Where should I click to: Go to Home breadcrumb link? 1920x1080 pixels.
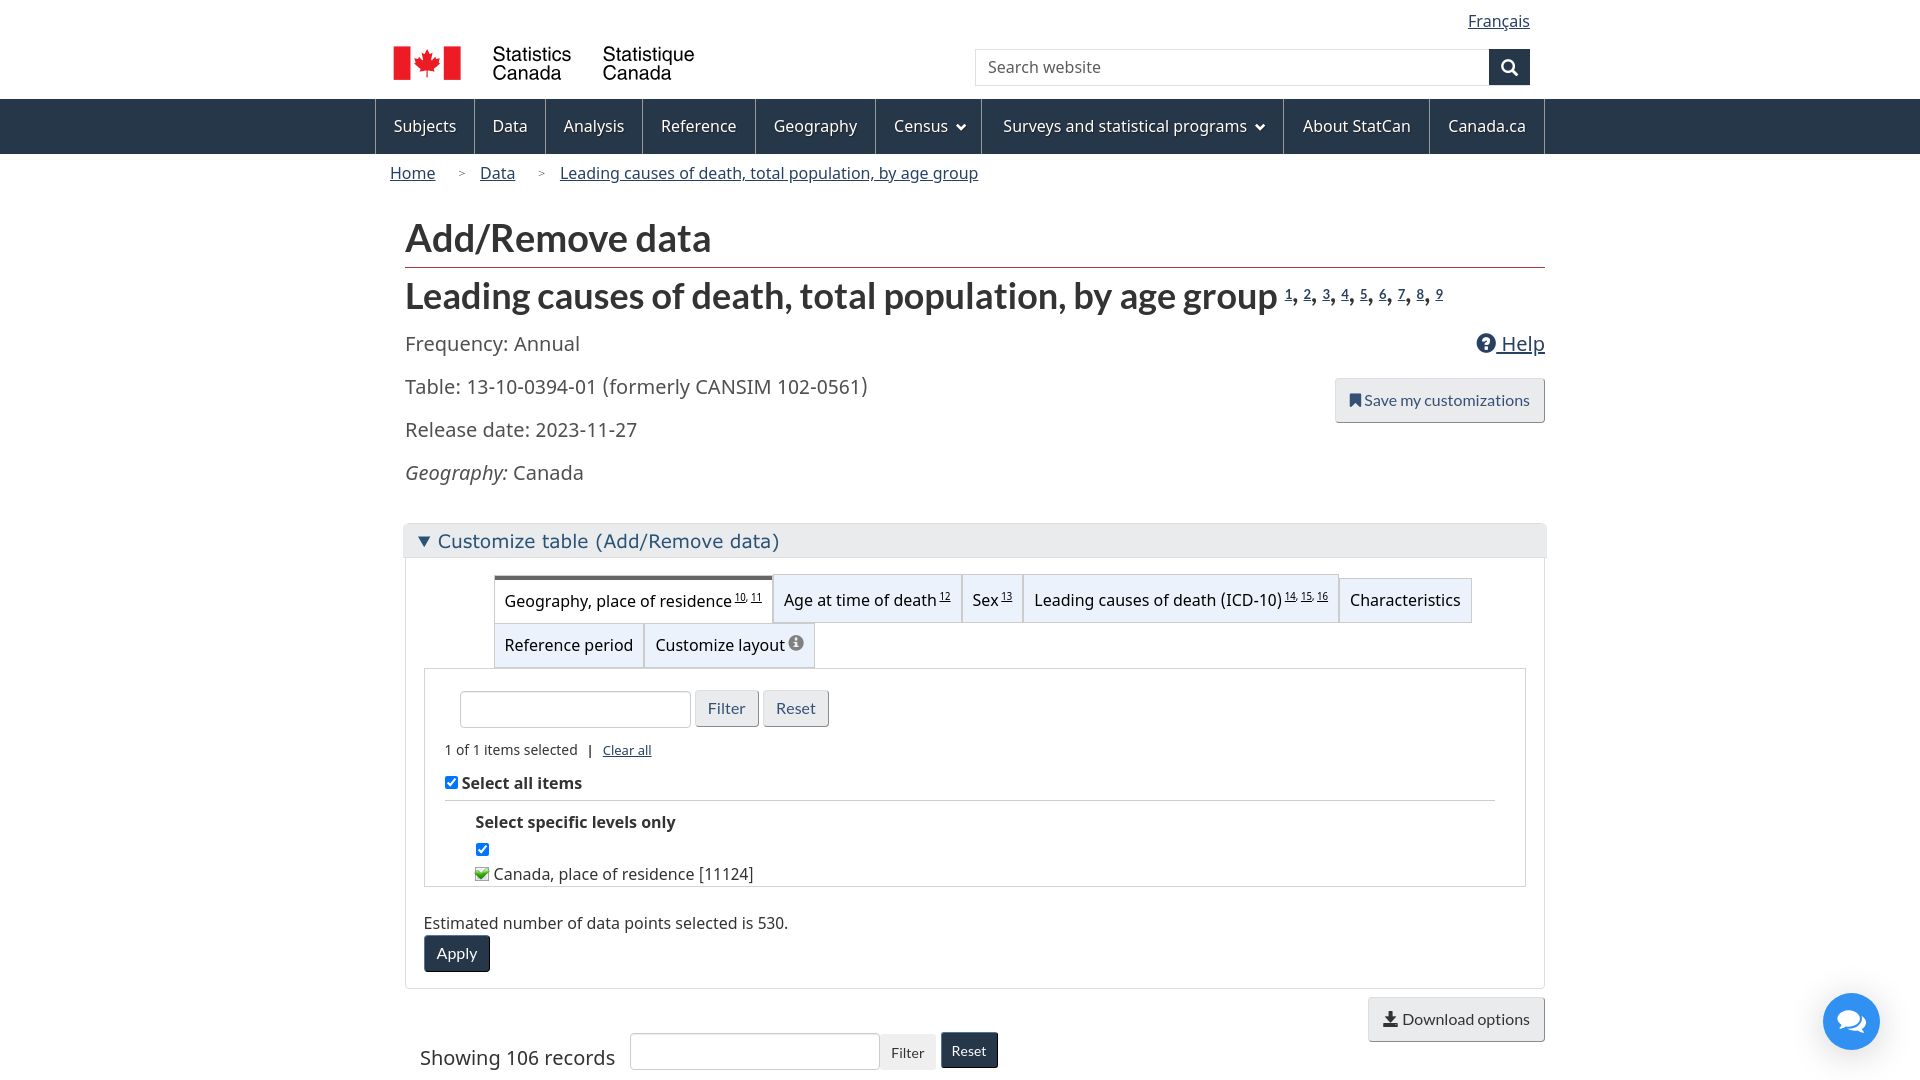click(x=413, y=173)
